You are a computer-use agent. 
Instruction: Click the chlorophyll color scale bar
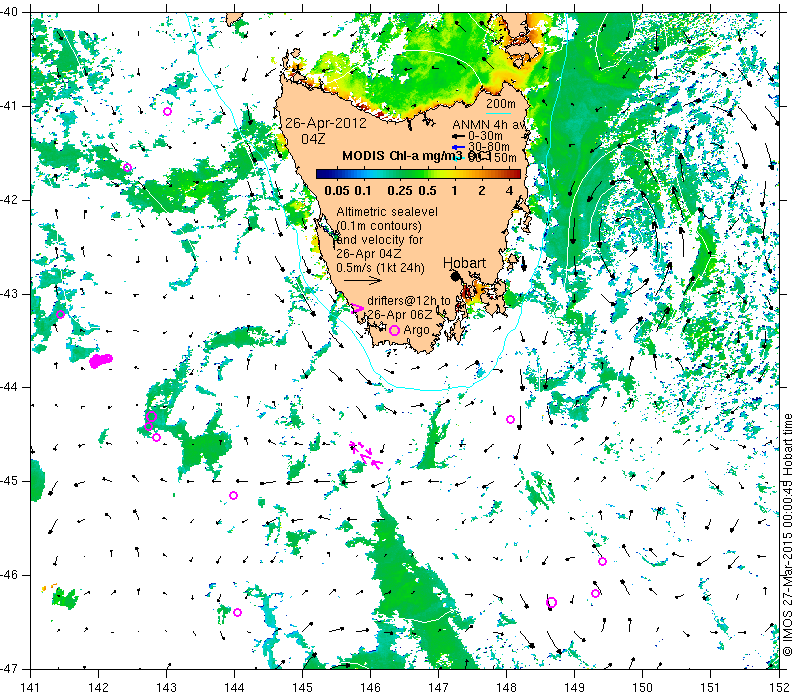pos(418,174)
